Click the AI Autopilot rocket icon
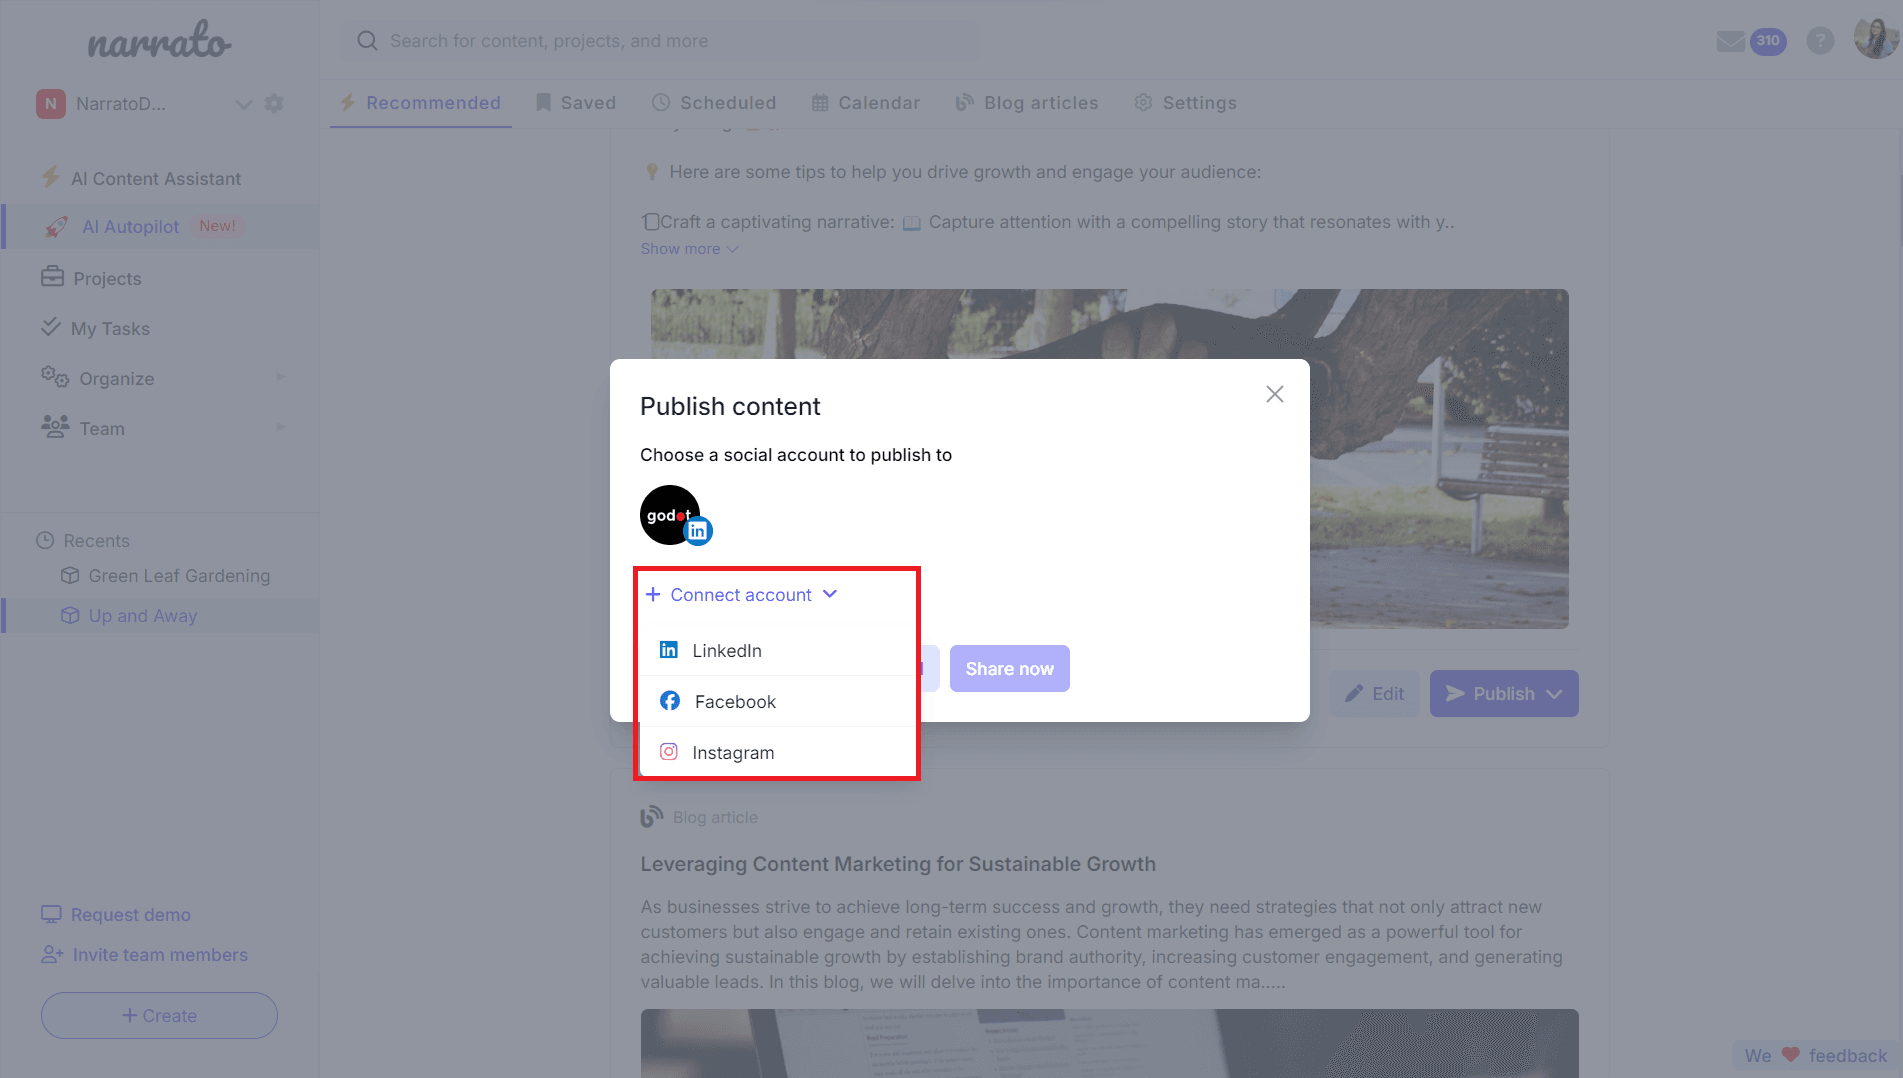Image resolution: width=1903 pixels, height=1078 pixels. tap(56, 227)
